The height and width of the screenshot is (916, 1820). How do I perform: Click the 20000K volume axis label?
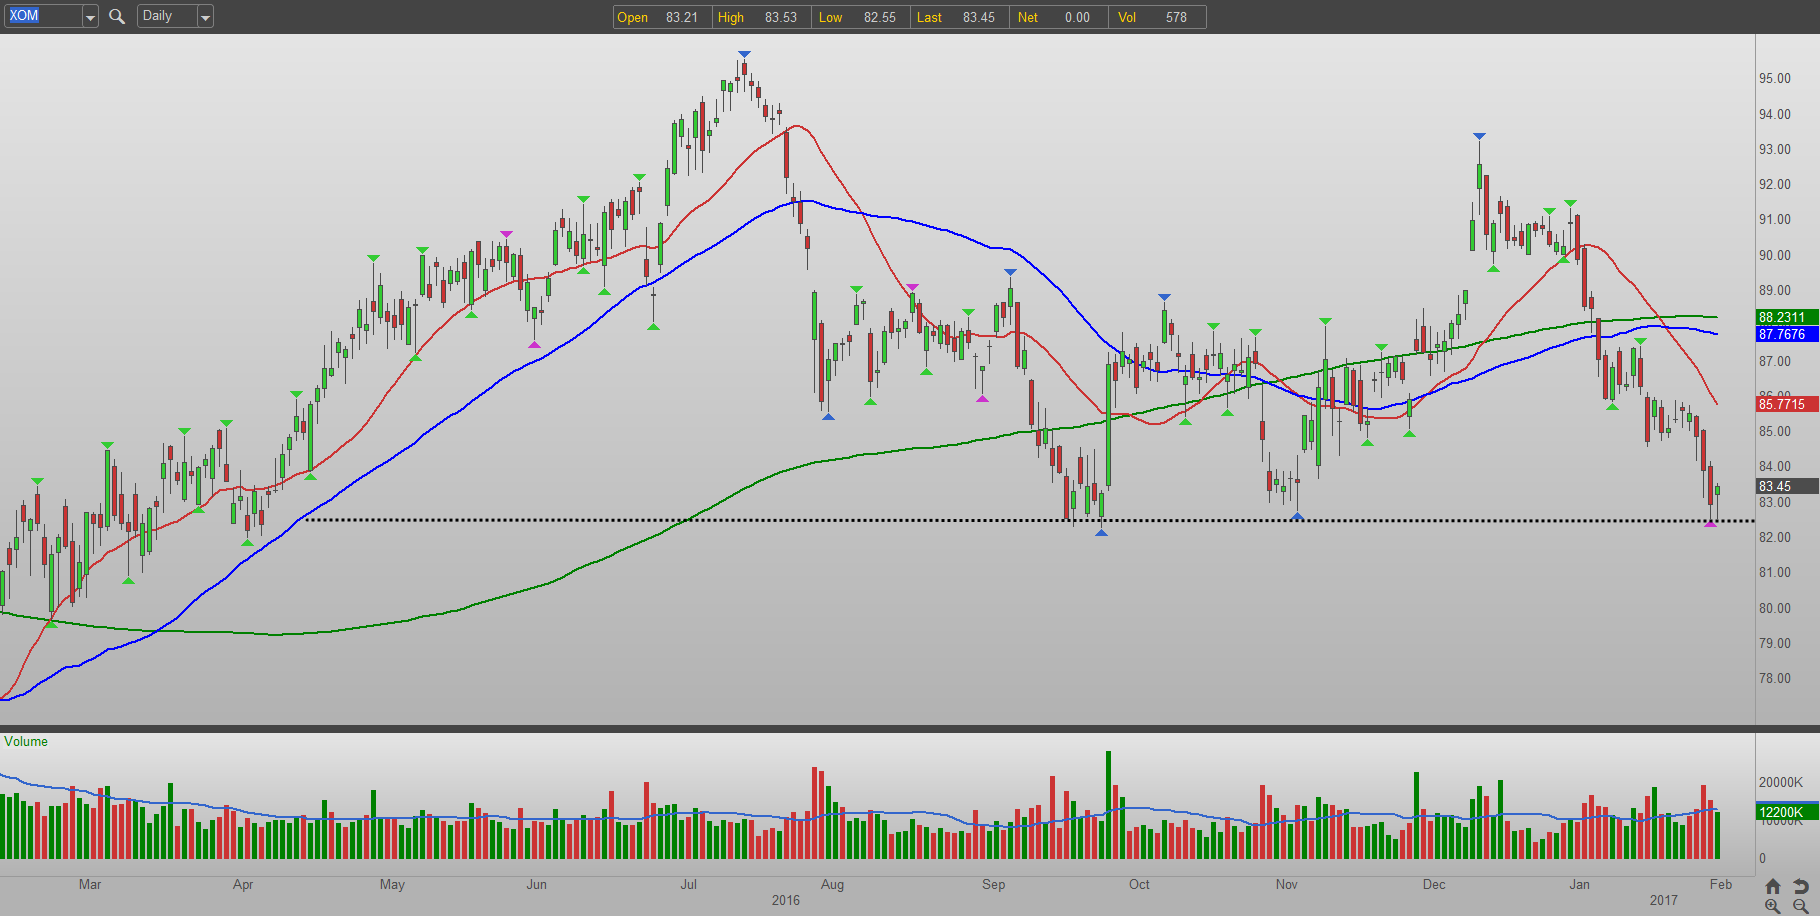1781,782
